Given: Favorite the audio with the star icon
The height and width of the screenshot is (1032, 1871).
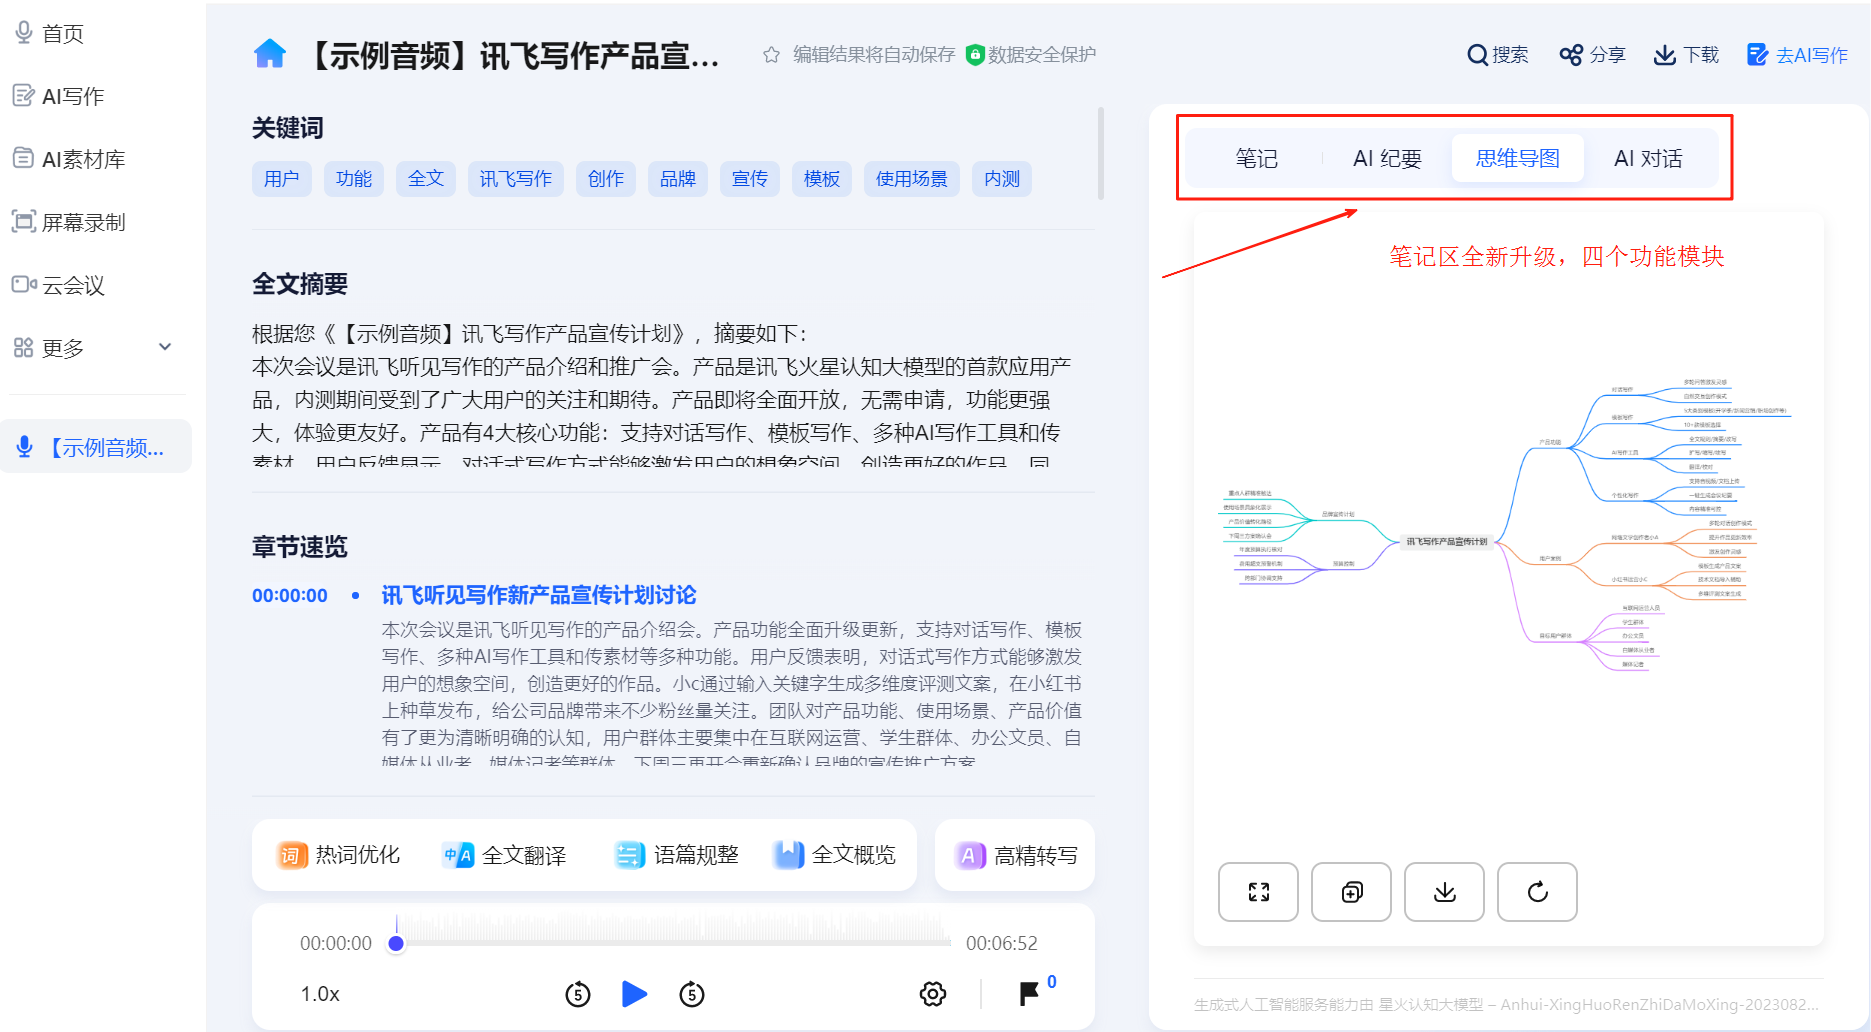Looking at the screenshot, I should coord(771,55).
